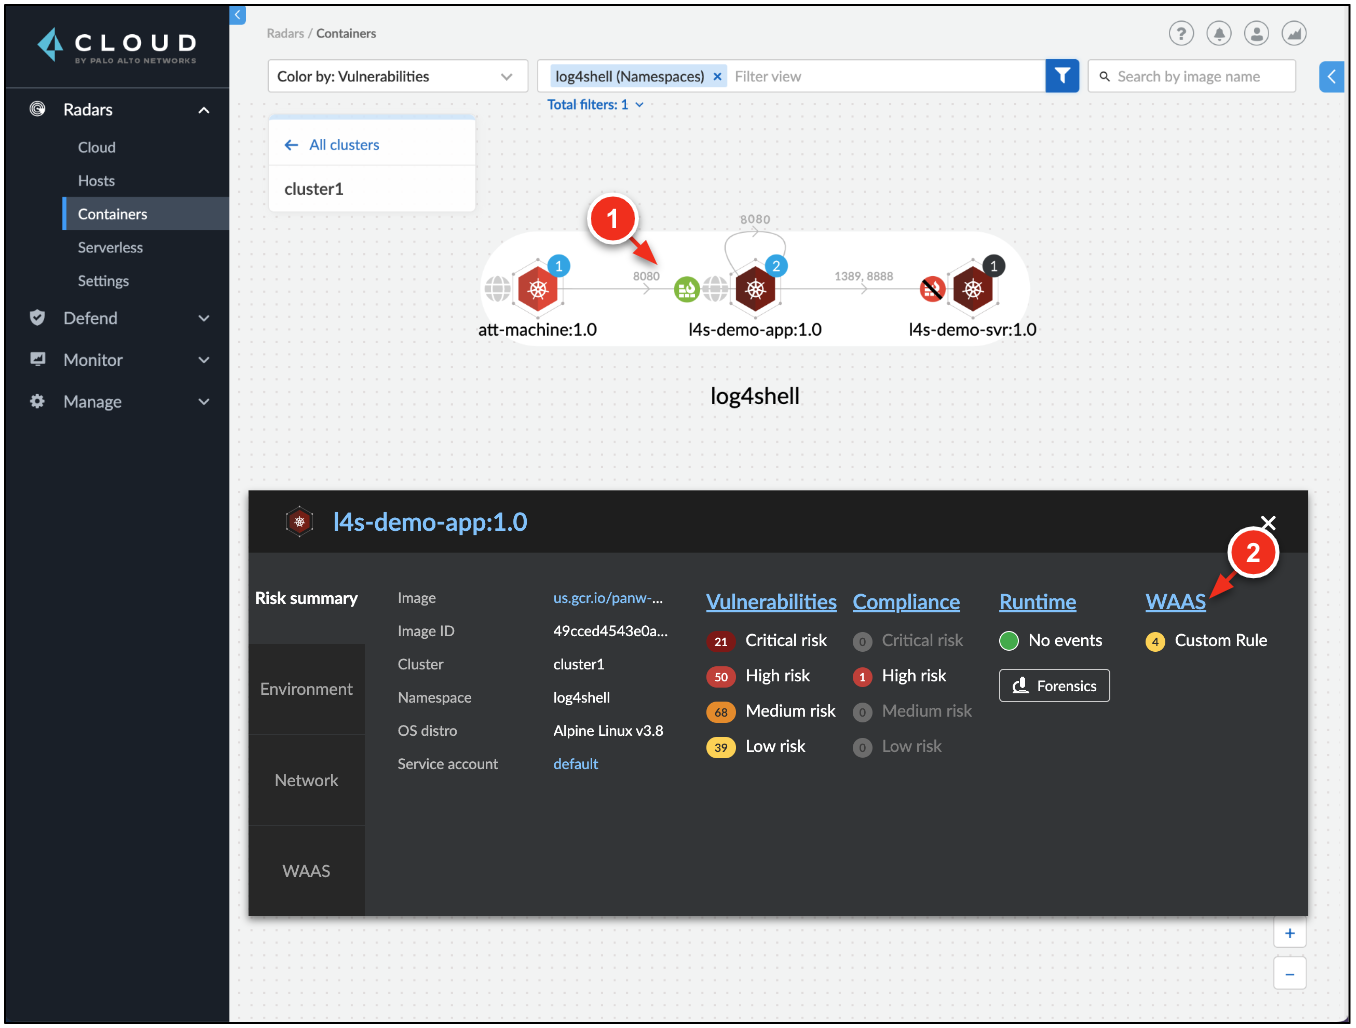Viewport: 1356px width, 1028px height.
Task: Click the green WAAS firewall icon on l4s-demo-app
Action: (686, 289)
